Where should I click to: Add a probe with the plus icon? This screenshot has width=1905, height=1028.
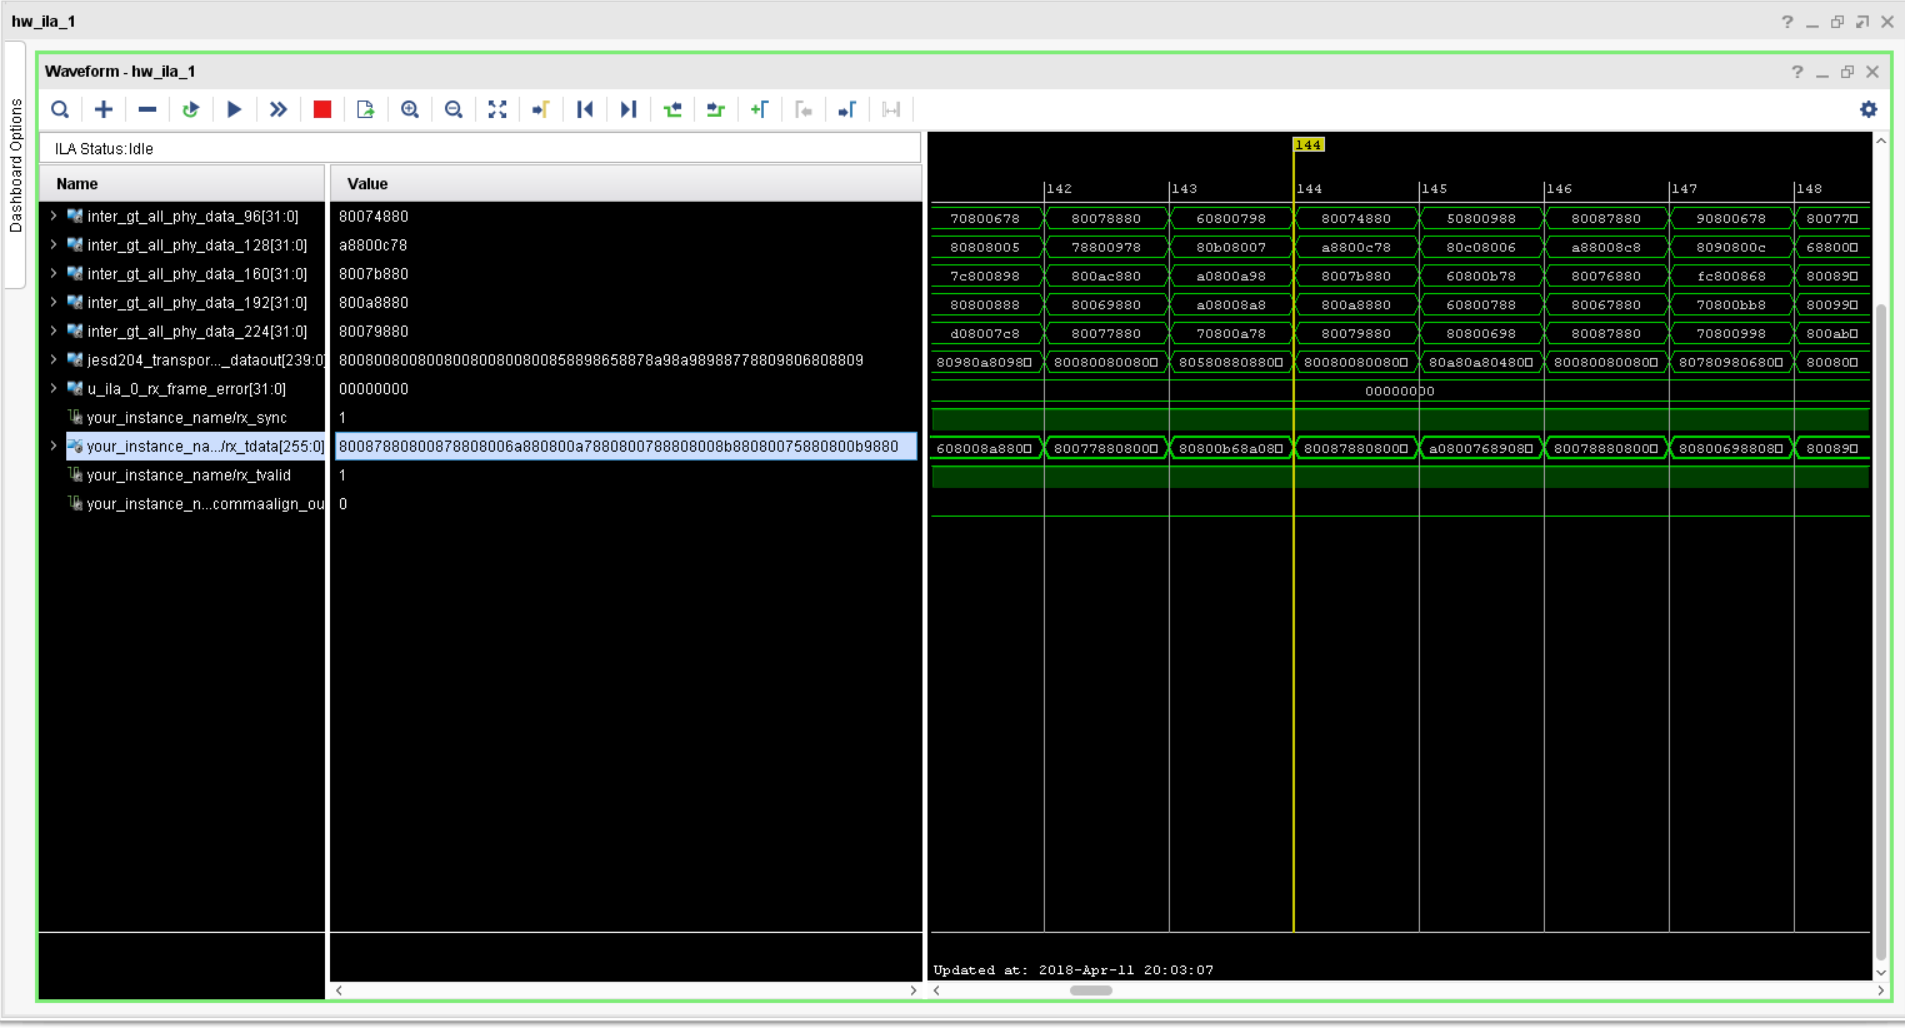coord(104,109)
